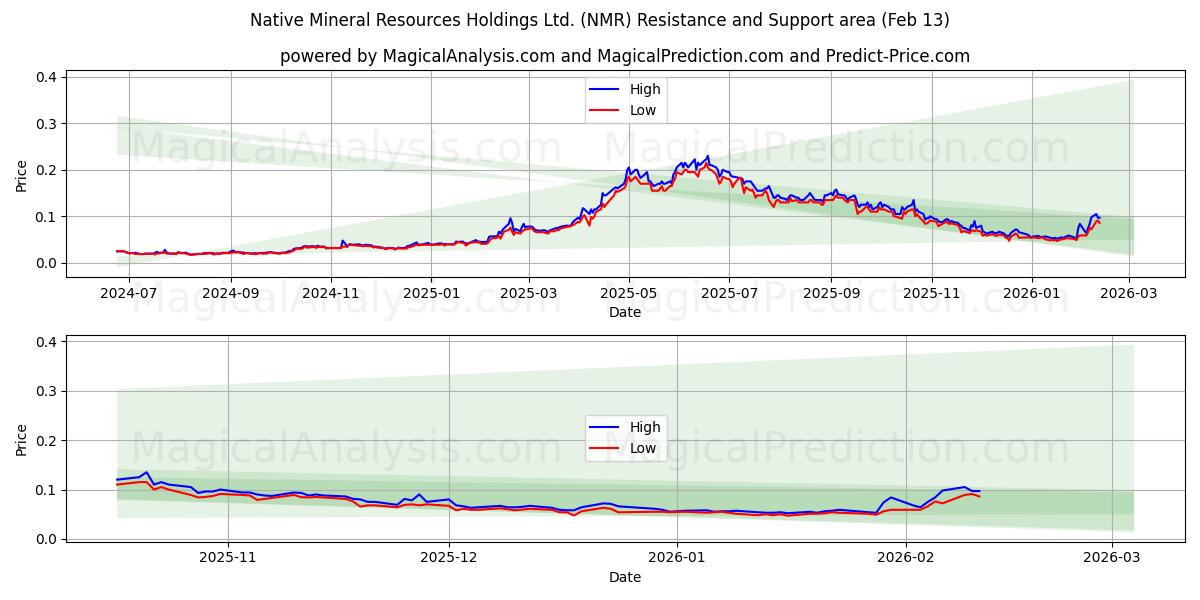Screen dimensions: 1200x600
Task: Click the 2025-12 x-axis label on bottom chart
Action: [449, 559]
